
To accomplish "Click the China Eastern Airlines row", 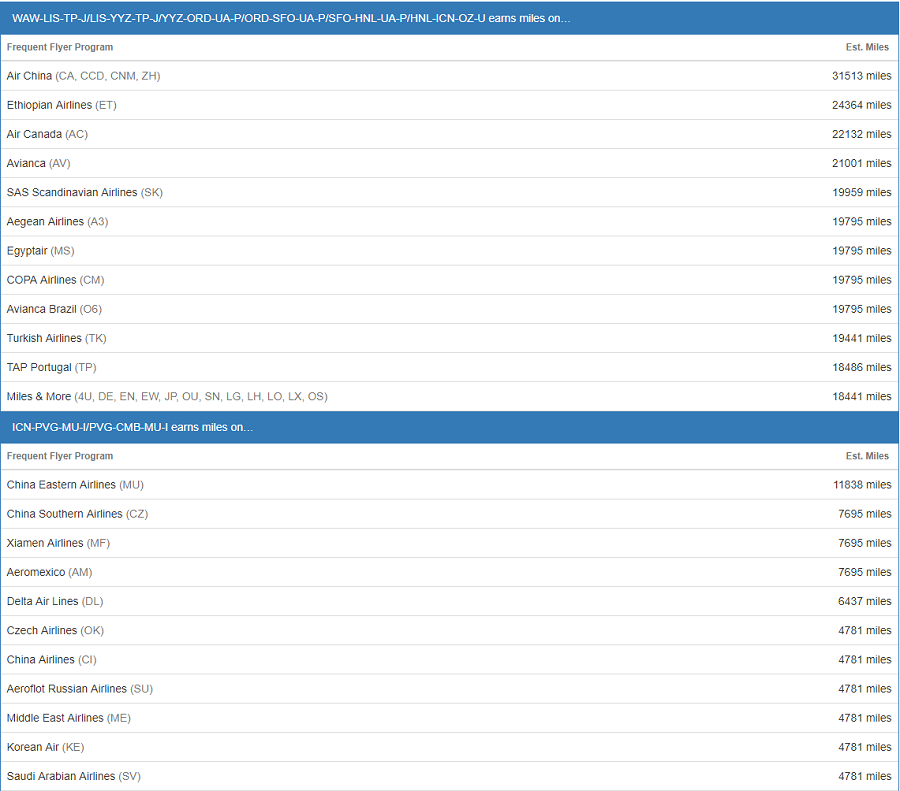I will pos(450,485).
